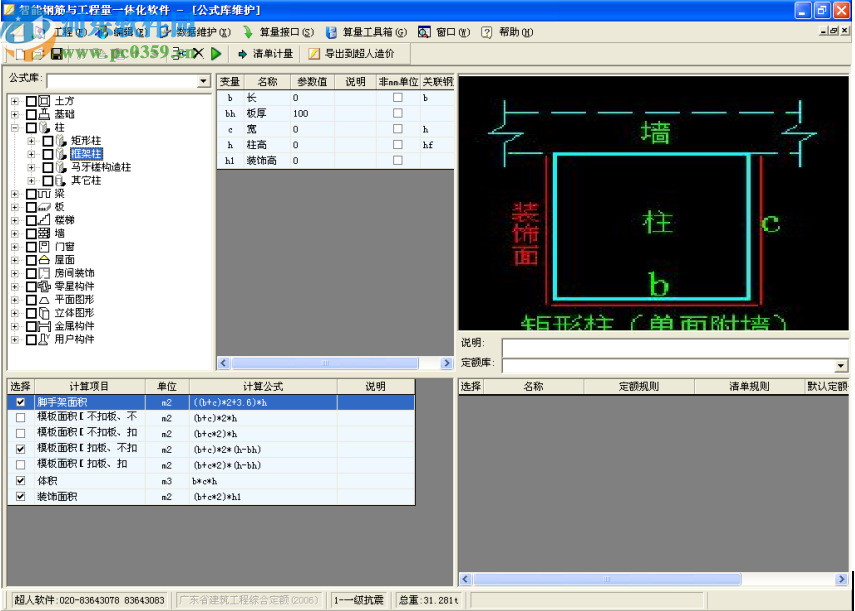Click the 说明 input field
Screen dimensions: 855x611
click(x=674, y=346)
